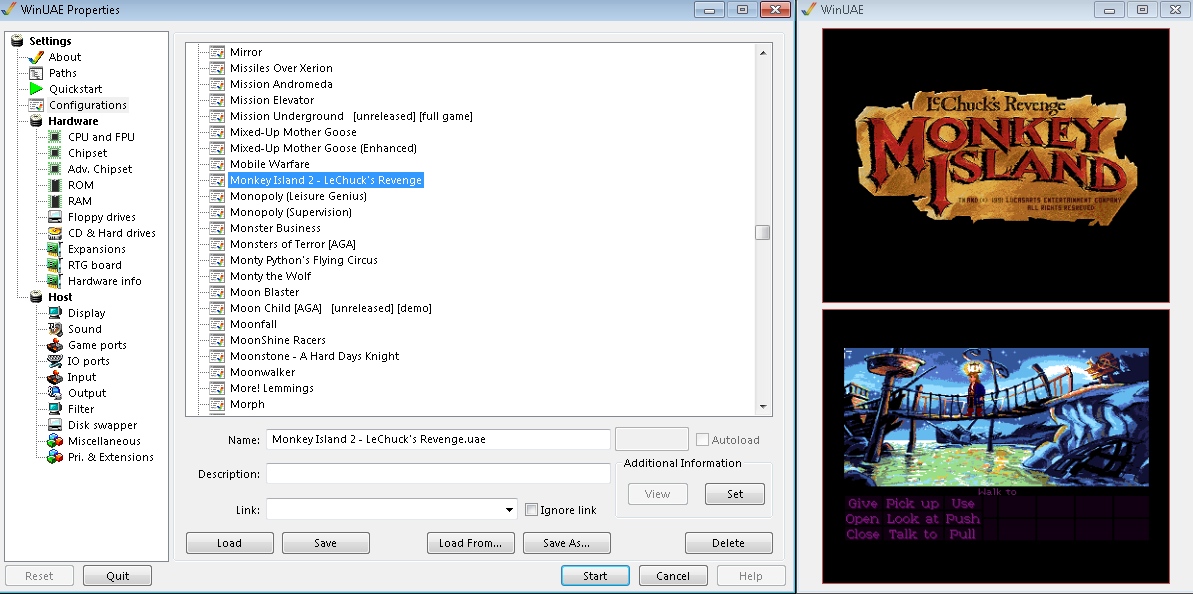Click the Load From... button

[470, 543]
